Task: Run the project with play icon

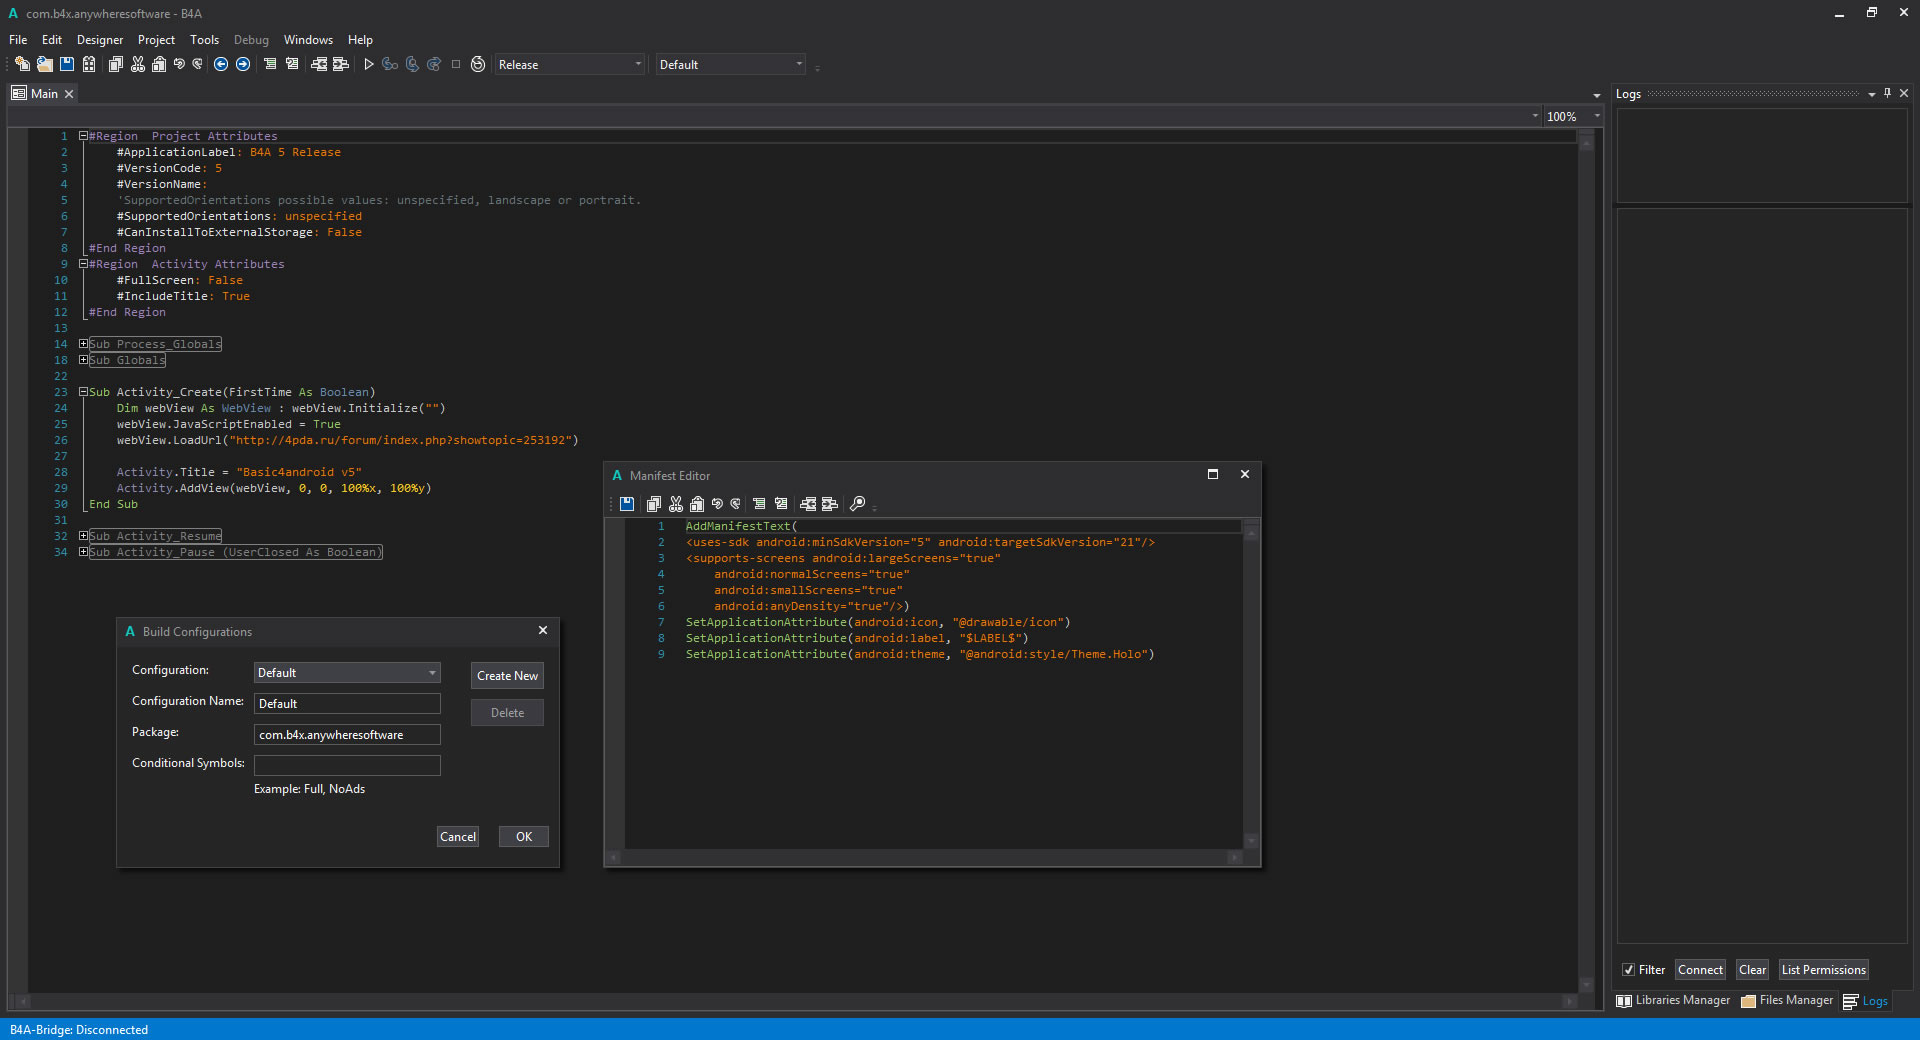Action: tap(368, 64)
